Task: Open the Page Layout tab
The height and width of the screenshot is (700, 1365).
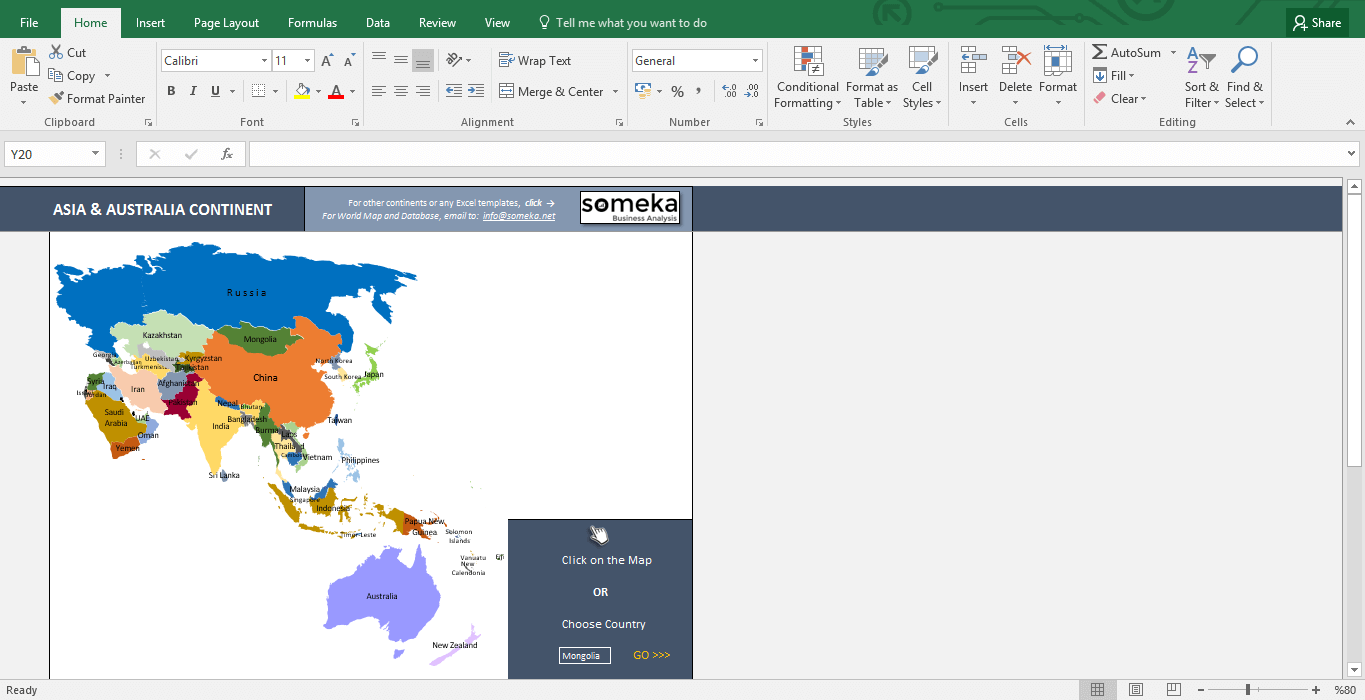Action: 226,22
